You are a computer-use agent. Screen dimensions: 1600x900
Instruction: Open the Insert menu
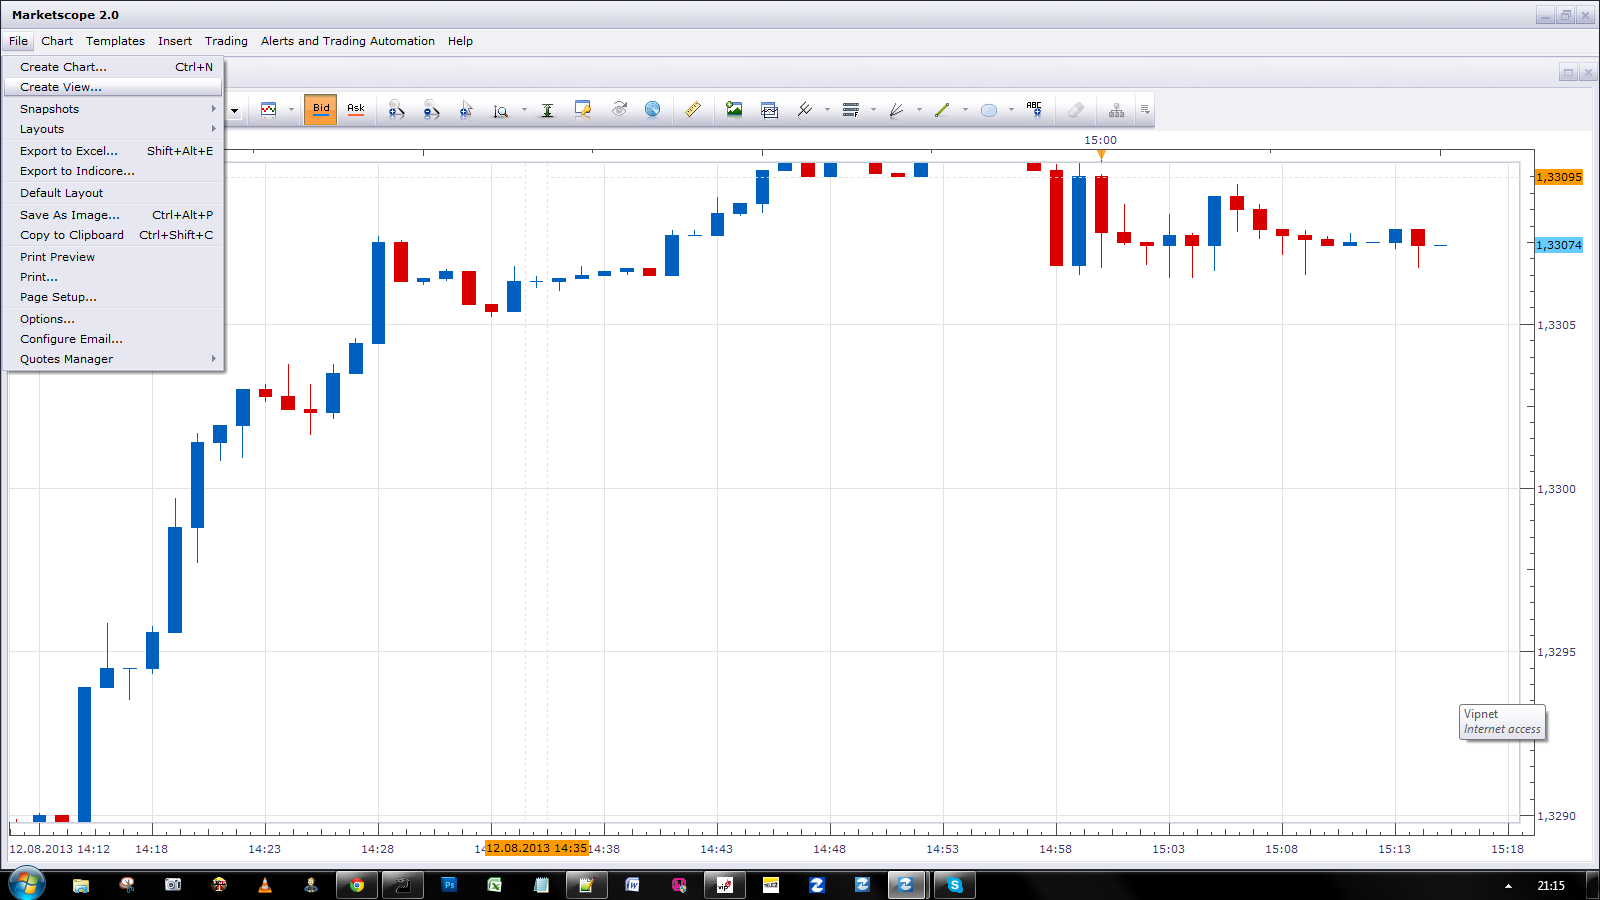click(x=175, y=41)
